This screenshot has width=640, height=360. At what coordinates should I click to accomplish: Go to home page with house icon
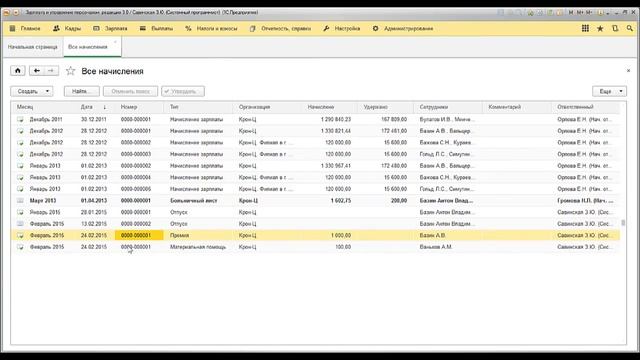pyautogui.click(x=18, y=71)
